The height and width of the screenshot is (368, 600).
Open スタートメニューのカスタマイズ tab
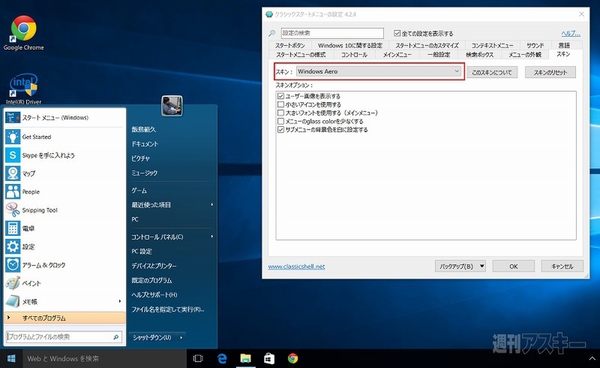pos(427,45)
